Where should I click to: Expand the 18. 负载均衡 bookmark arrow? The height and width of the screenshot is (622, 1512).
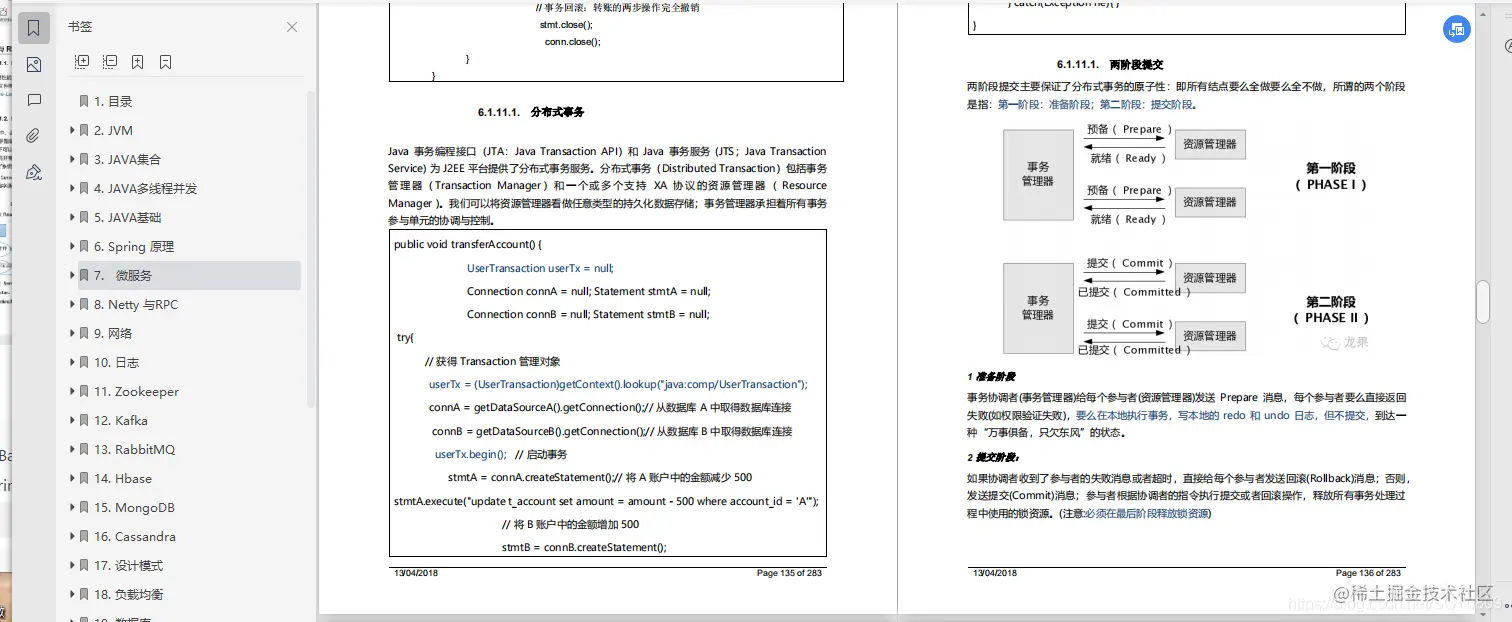pos(72,595)
